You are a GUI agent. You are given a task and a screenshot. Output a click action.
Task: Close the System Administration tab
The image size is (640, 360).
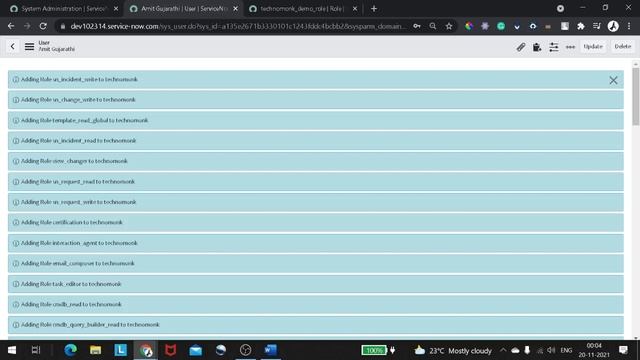tap(116, 9)
